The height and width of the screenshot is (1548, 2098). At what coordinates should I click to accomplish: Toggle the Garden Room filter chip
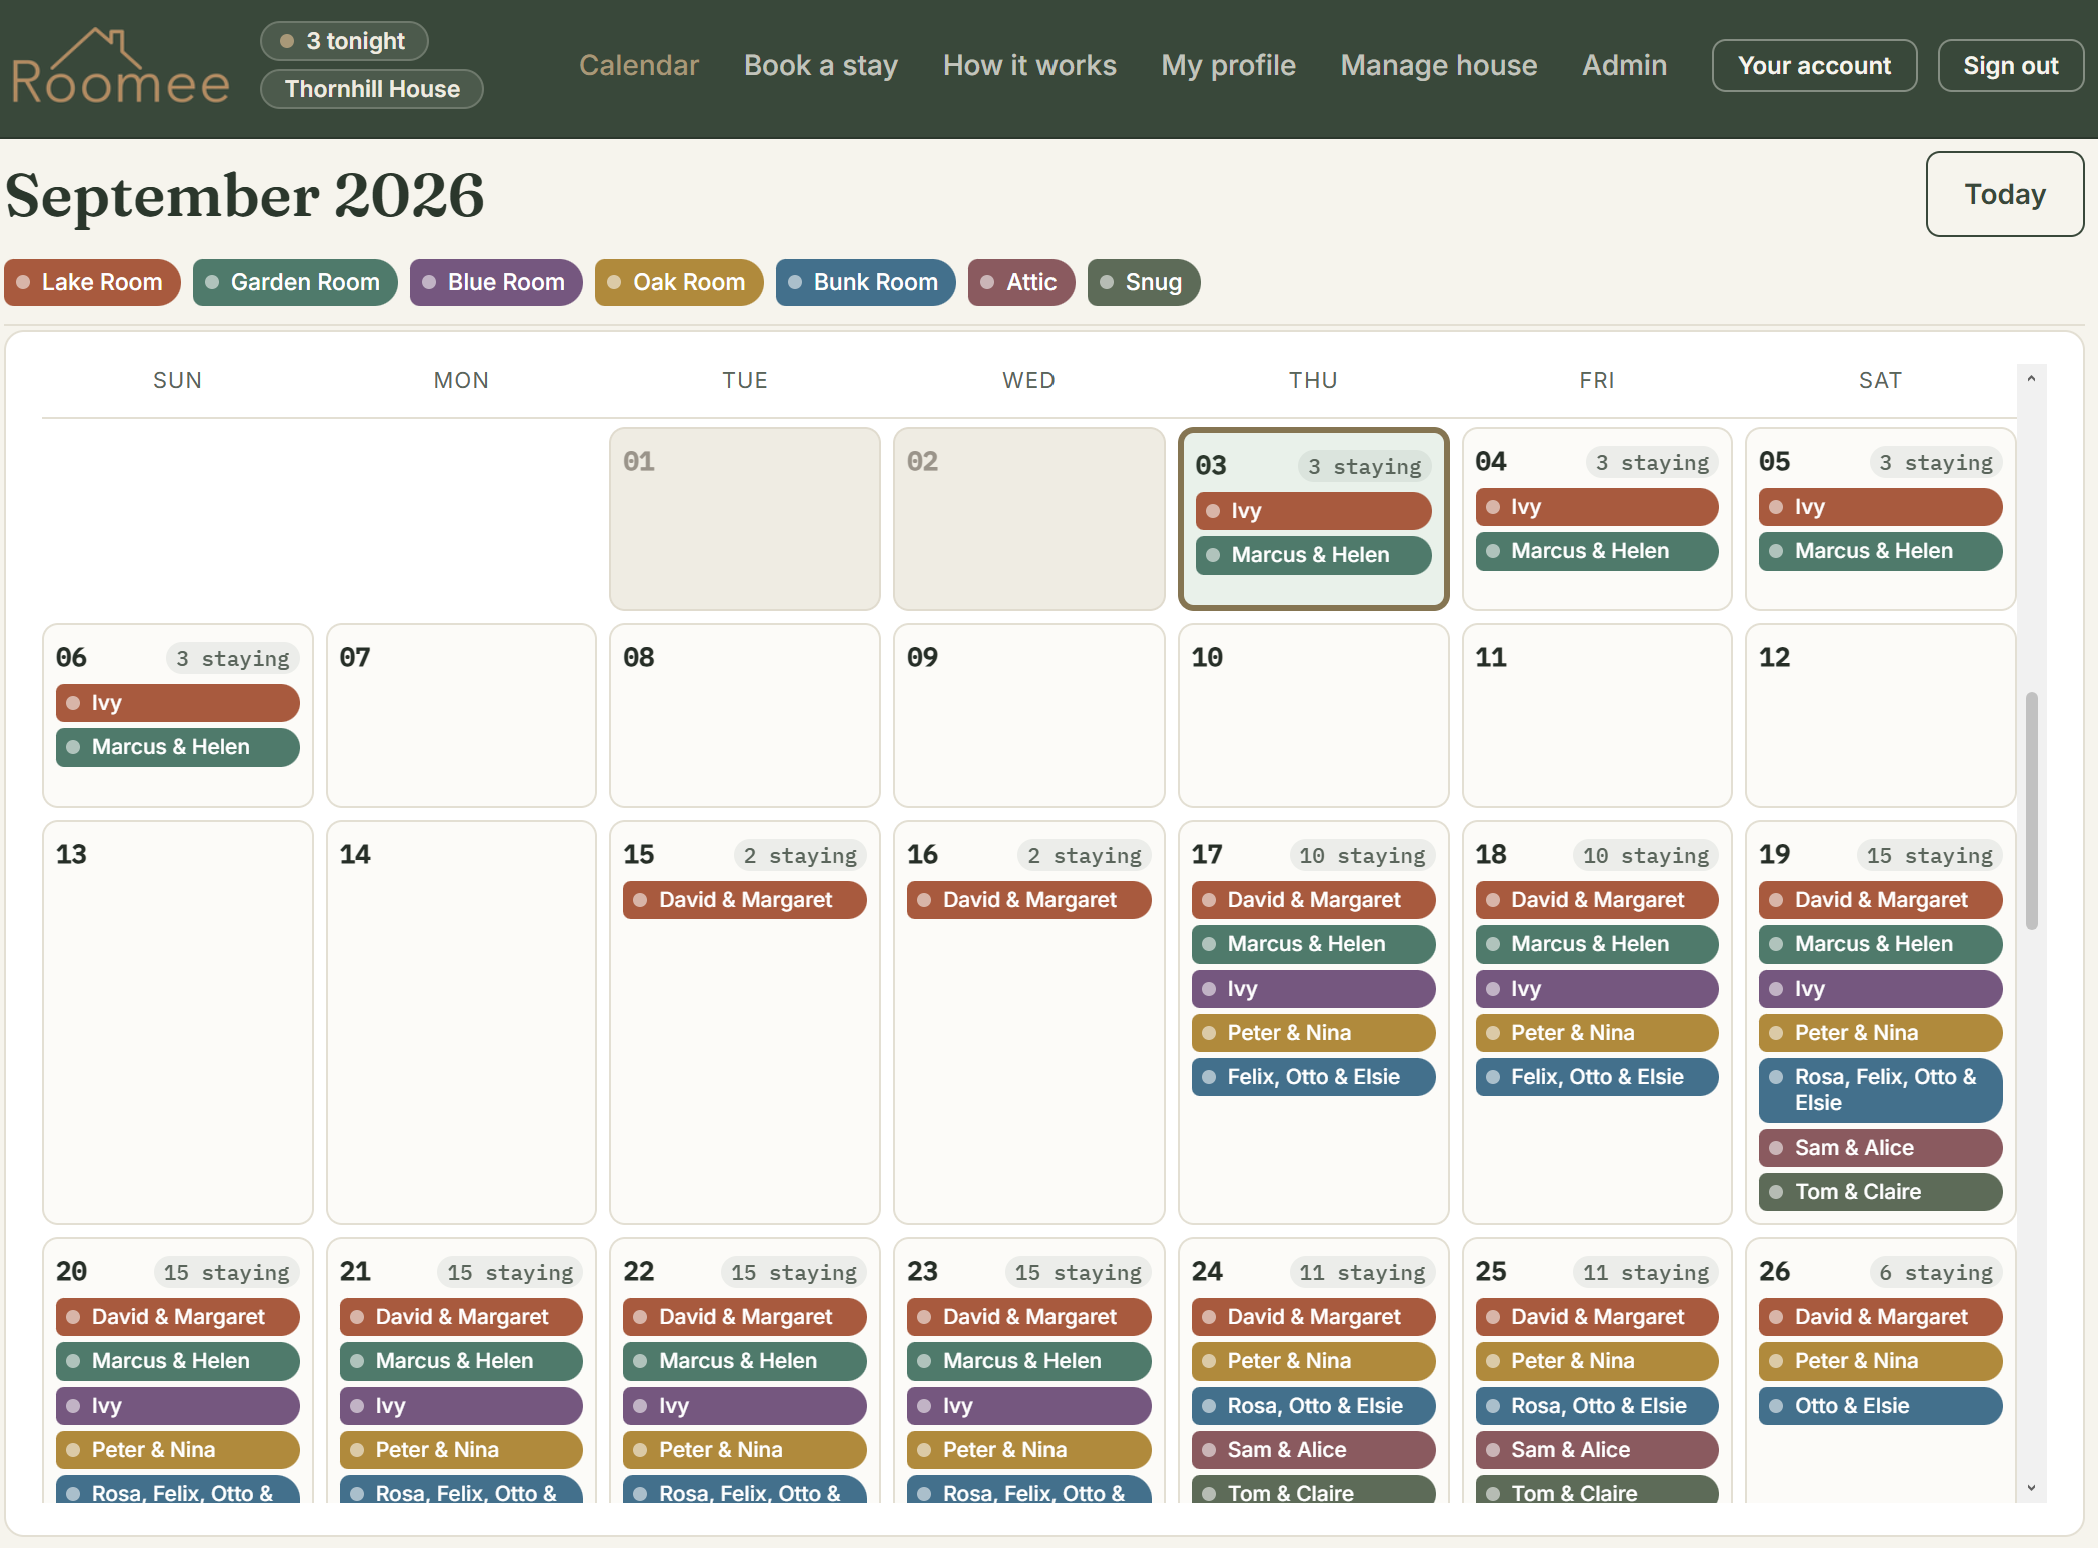(x=295, y=282)
